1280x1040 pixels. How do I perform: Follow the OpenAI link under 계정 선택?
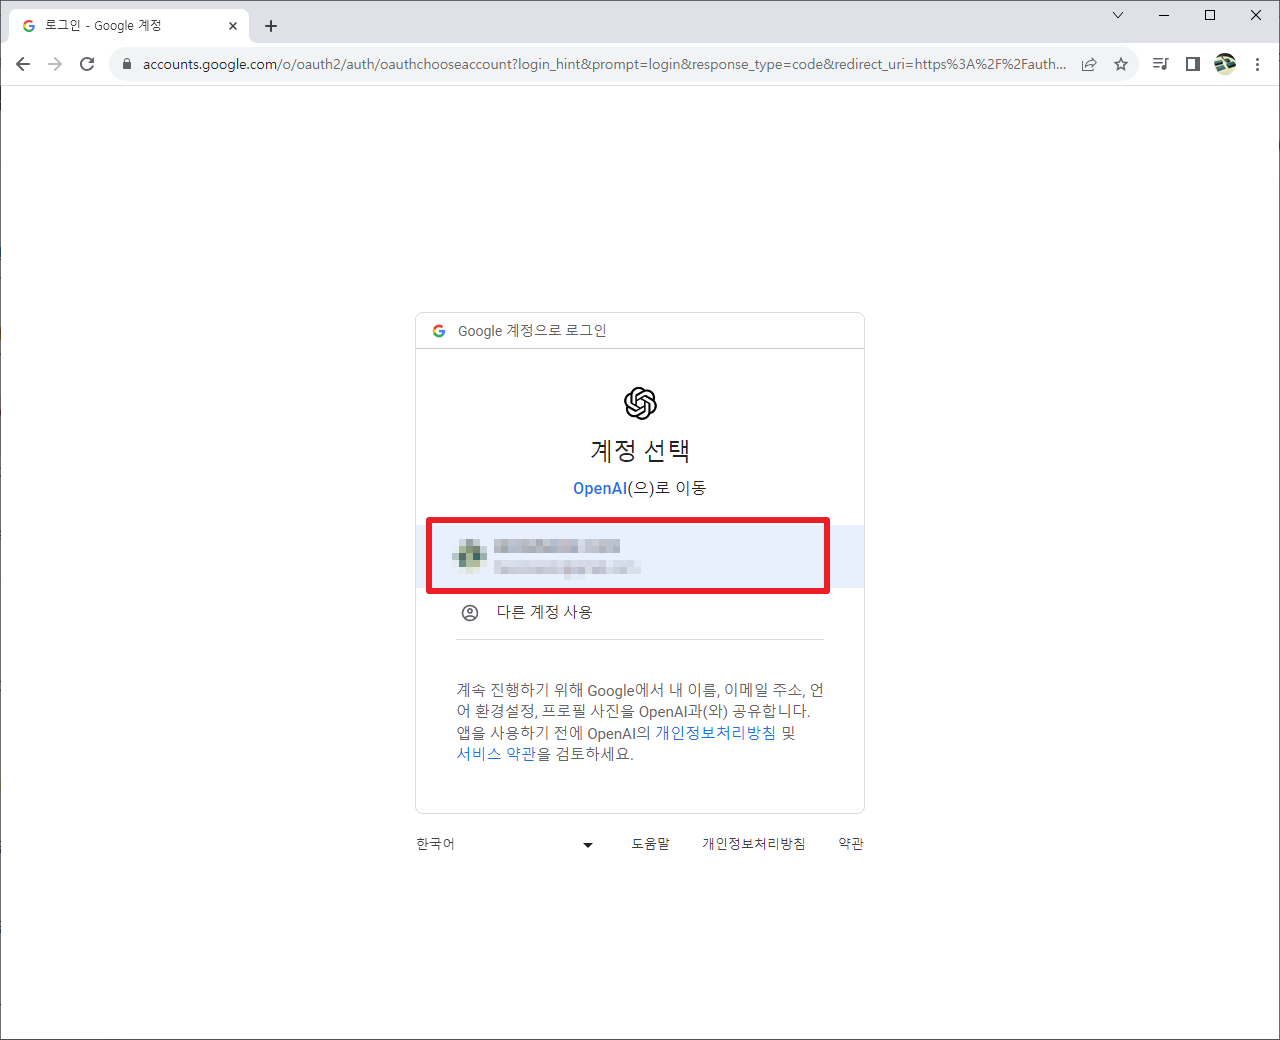click(600, 488)
